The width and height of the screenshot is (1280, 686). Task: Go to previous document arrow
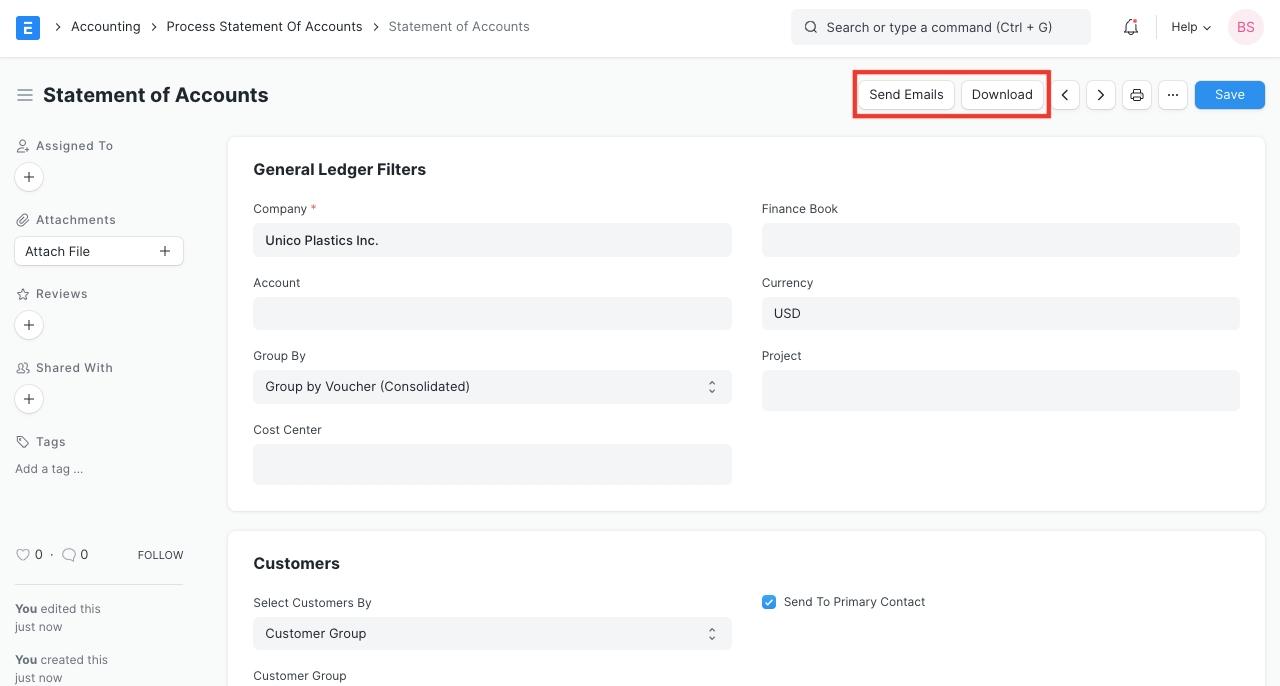tap(1065, 95)
